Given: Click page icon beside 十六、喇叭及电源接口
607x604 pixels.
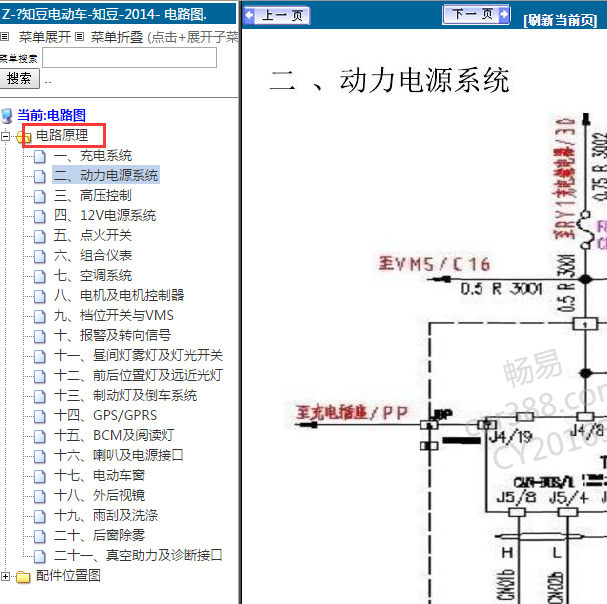Looking at the screenshot, I should (x=39, y=456).
